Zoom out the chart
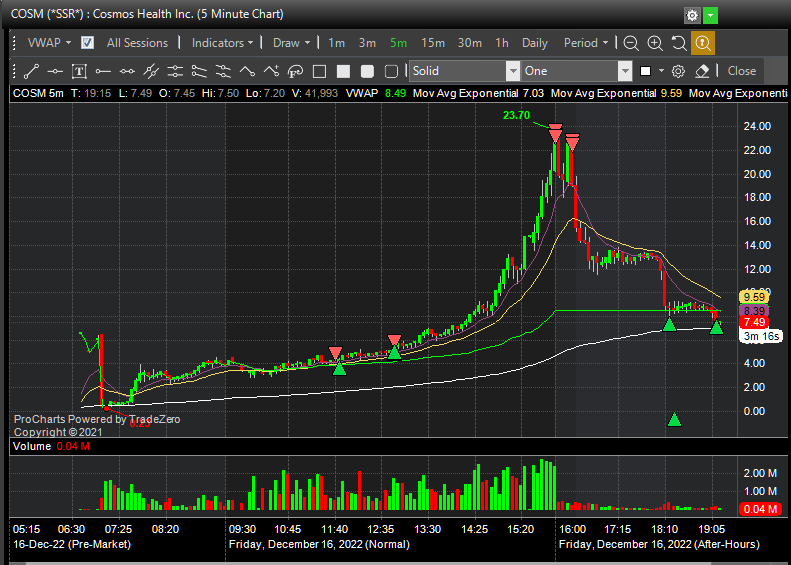The width and height of the screenshot is (791, 565). point(631,43)
